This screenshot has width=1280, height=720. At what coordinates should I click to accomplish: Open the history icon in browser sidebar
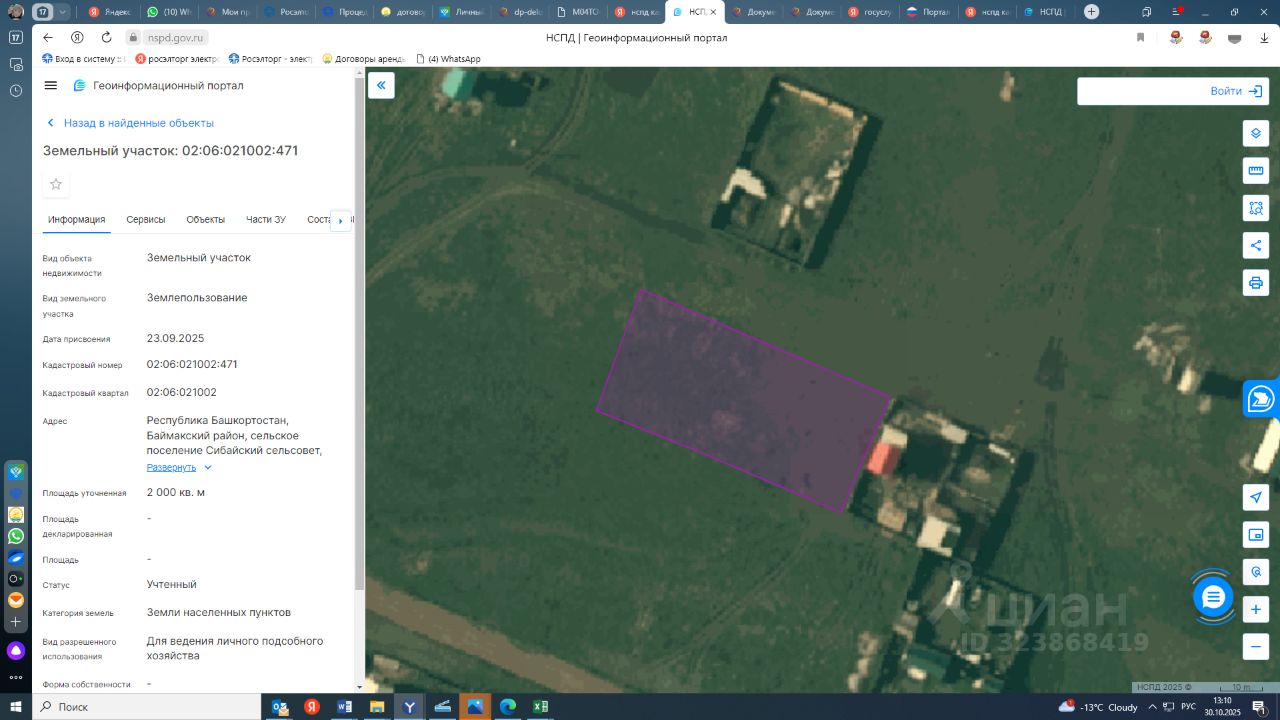(x=16, y=90)
